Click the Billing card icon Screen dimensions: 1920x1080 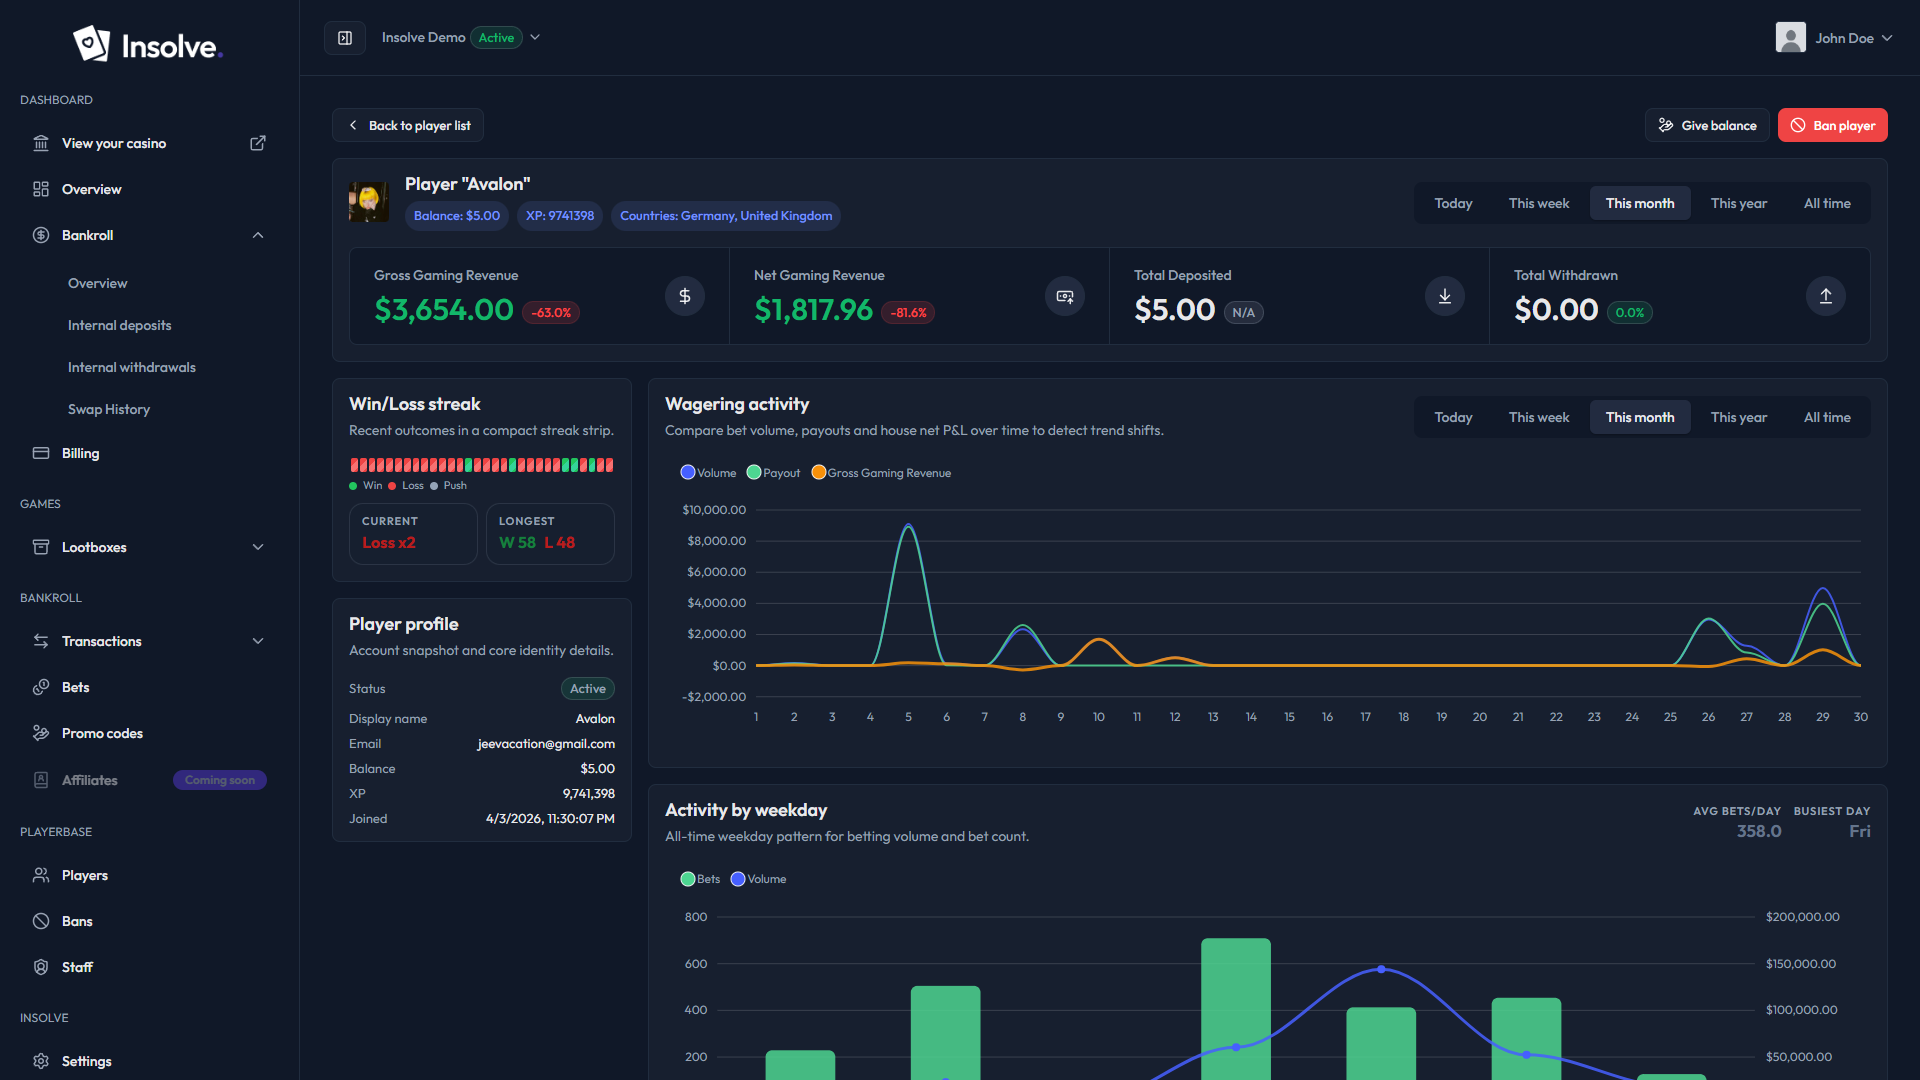(x=41, y=453)
